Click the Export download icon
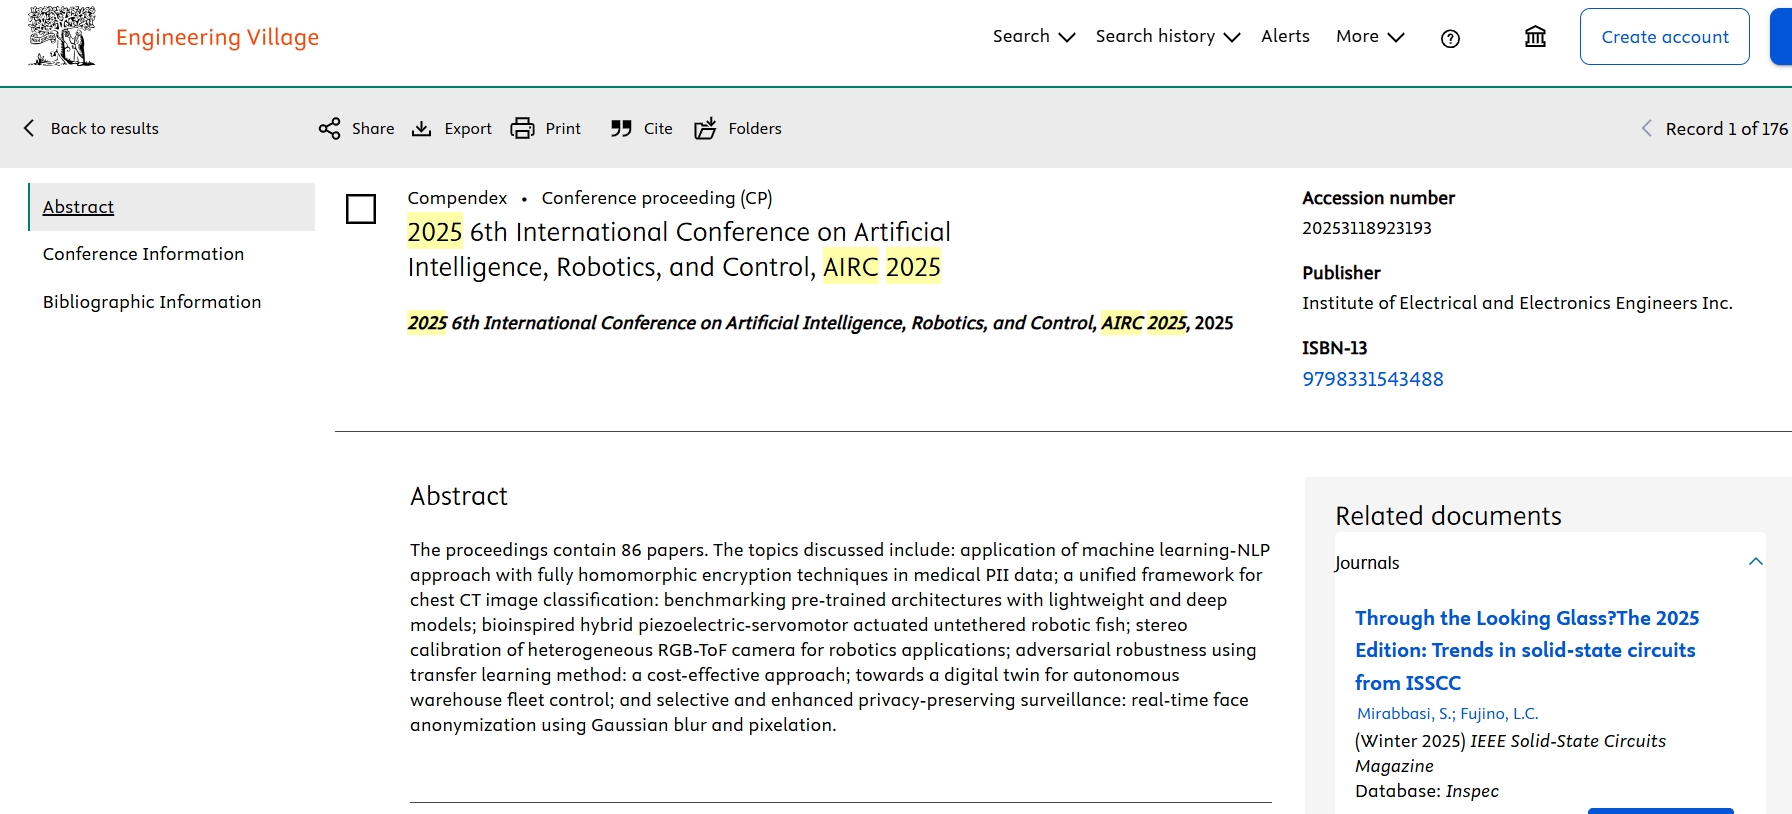Screen dimensions: 1792x814 422,129
